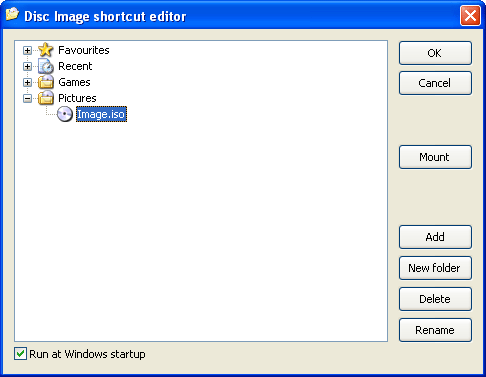Click the Pictures folder icon

point(46,98)
